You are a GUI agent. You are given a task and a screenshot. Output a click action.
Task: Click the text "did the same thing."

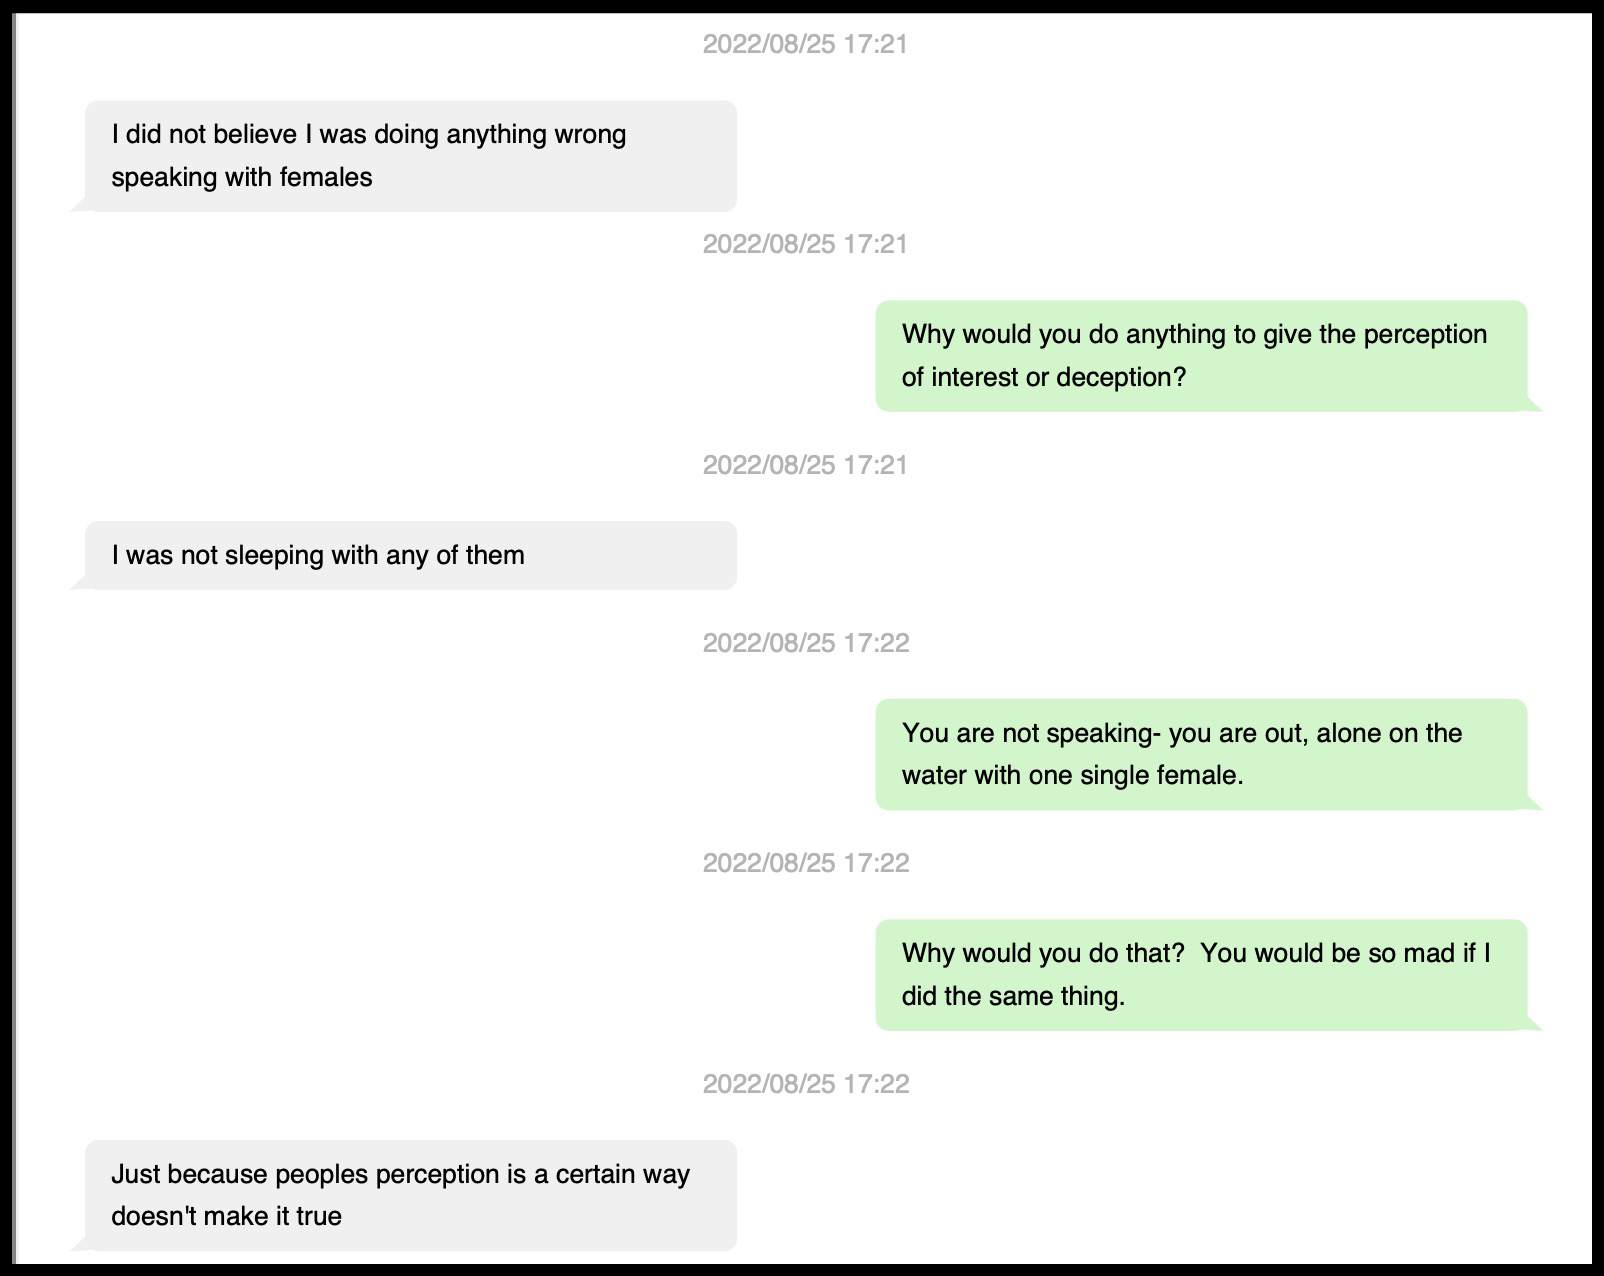[1013, 996]
